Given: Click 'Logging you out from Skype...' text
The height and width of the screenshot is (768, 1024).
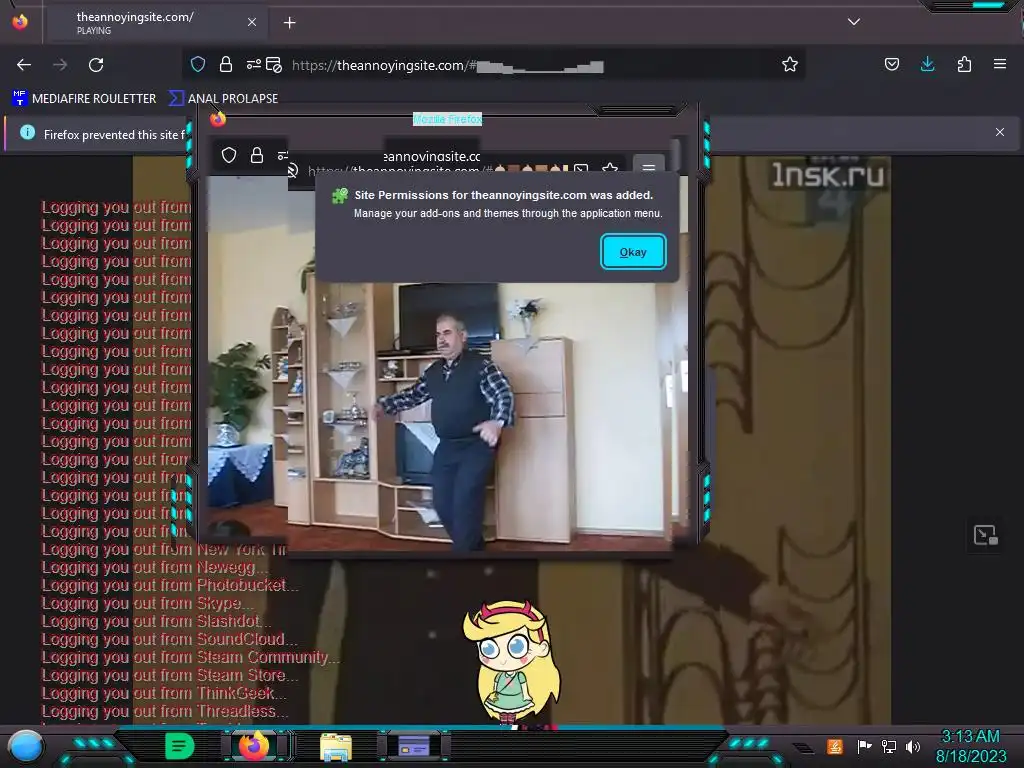Looking at the screenshot, I should (148, 603).
